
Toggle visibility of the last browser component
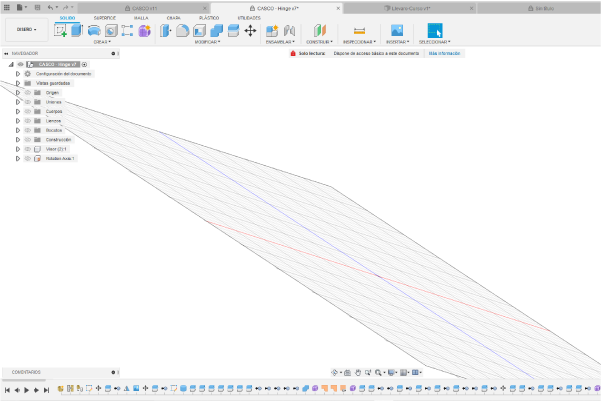coord(28,158)
